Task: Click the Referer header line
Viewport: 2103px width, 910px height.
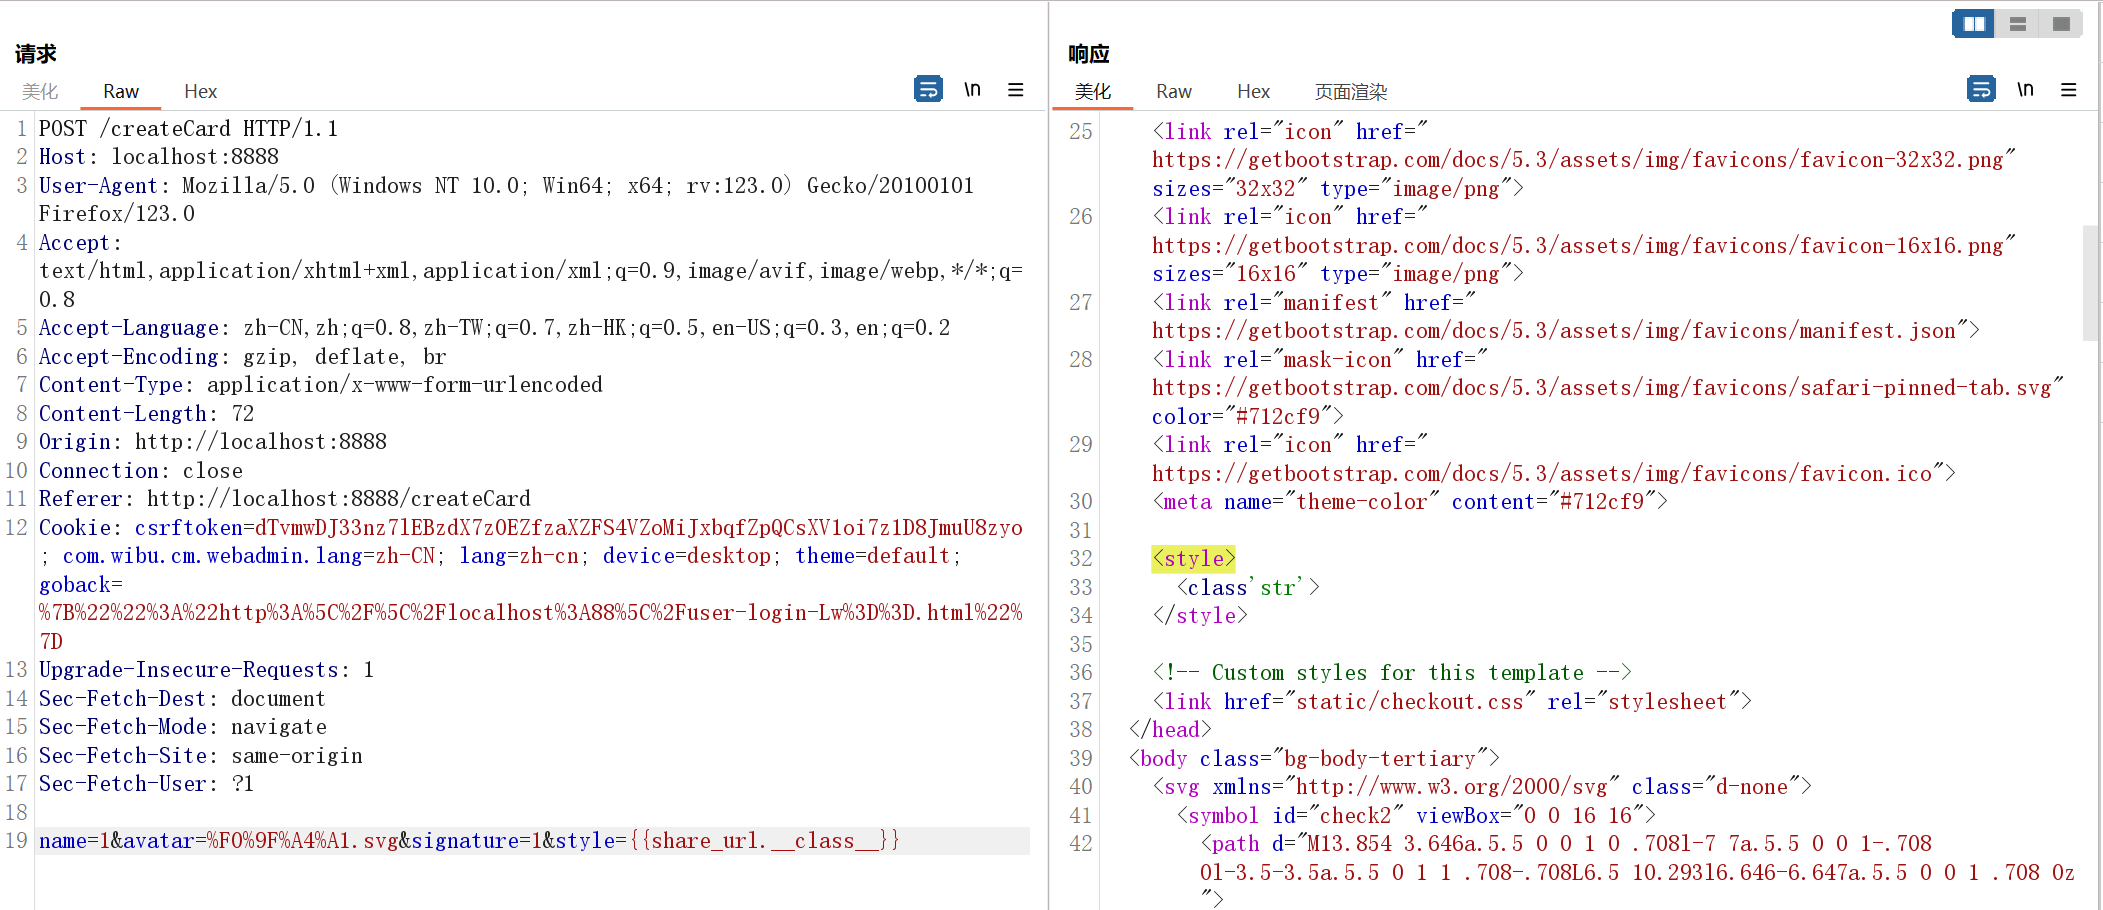Action: (285, 499)
